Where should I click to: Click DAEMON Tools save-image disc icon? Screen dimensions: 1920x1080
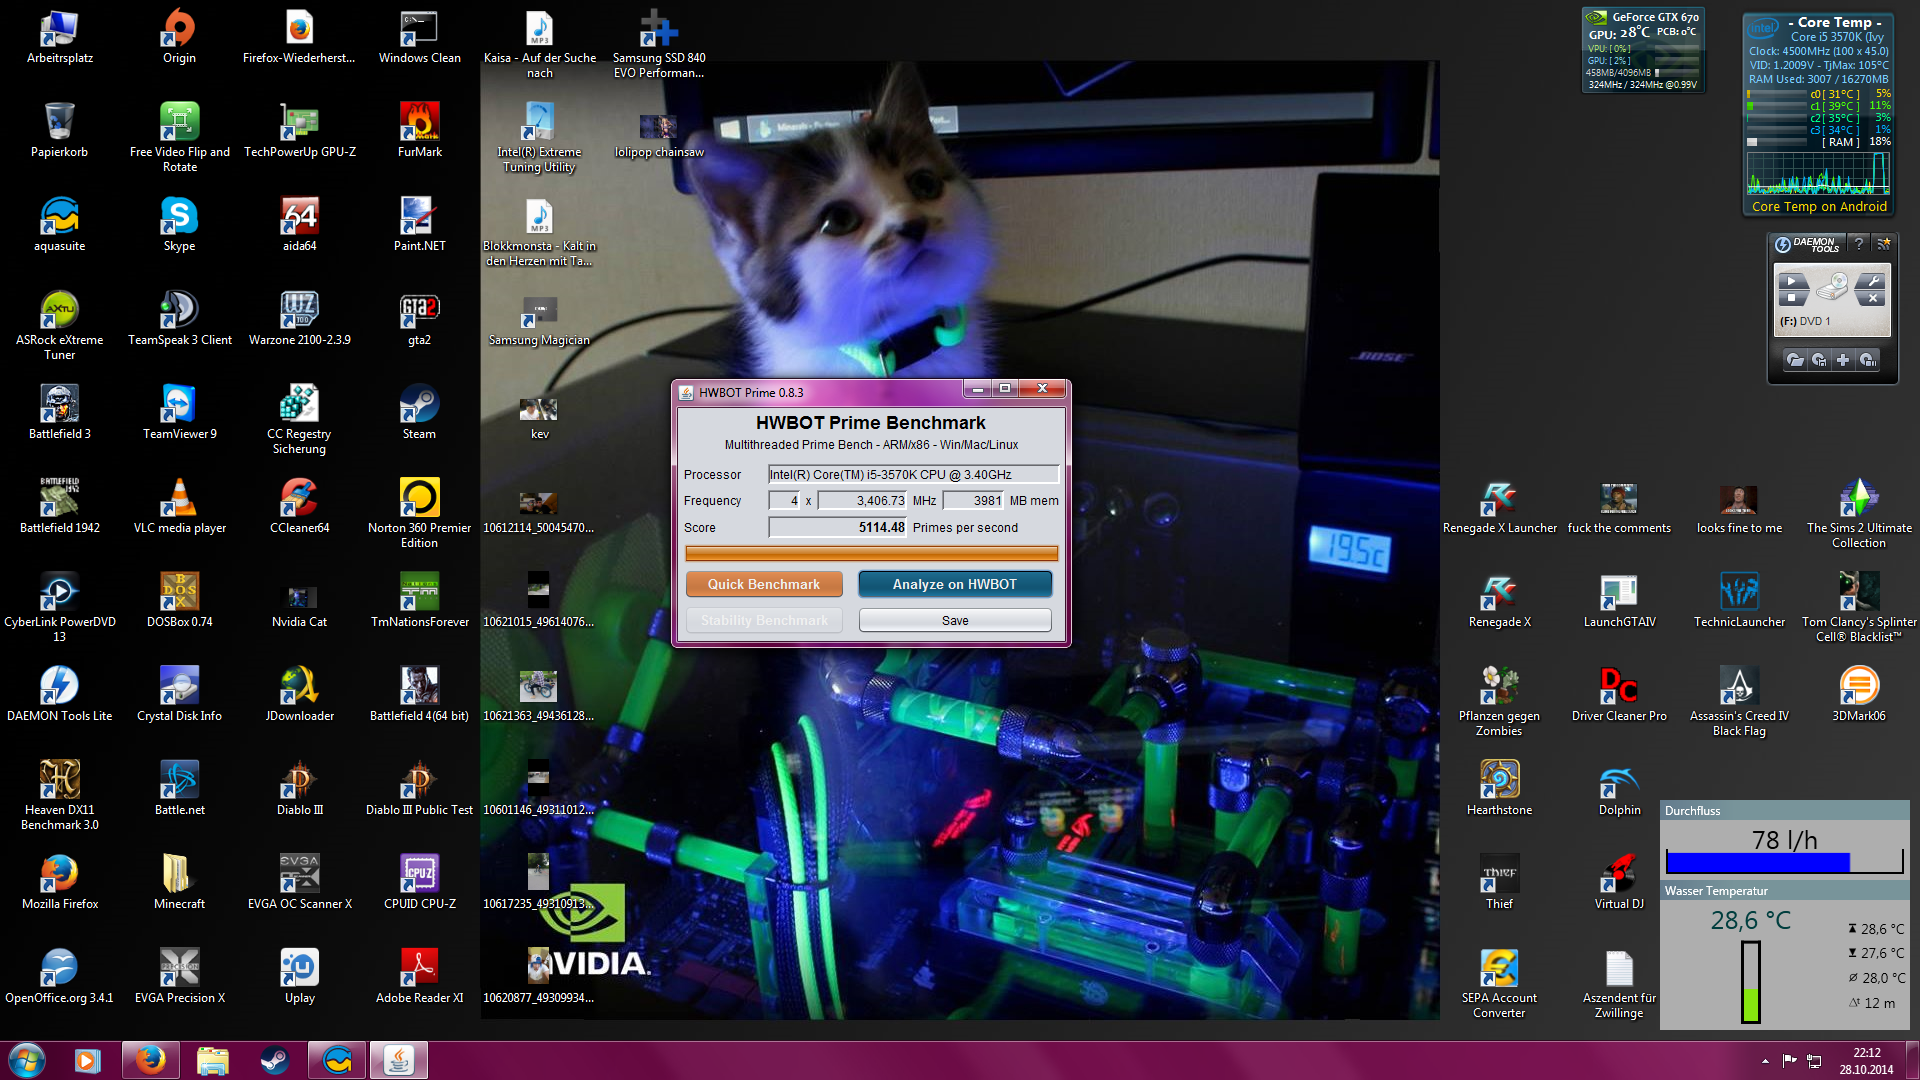(1819, 360)
